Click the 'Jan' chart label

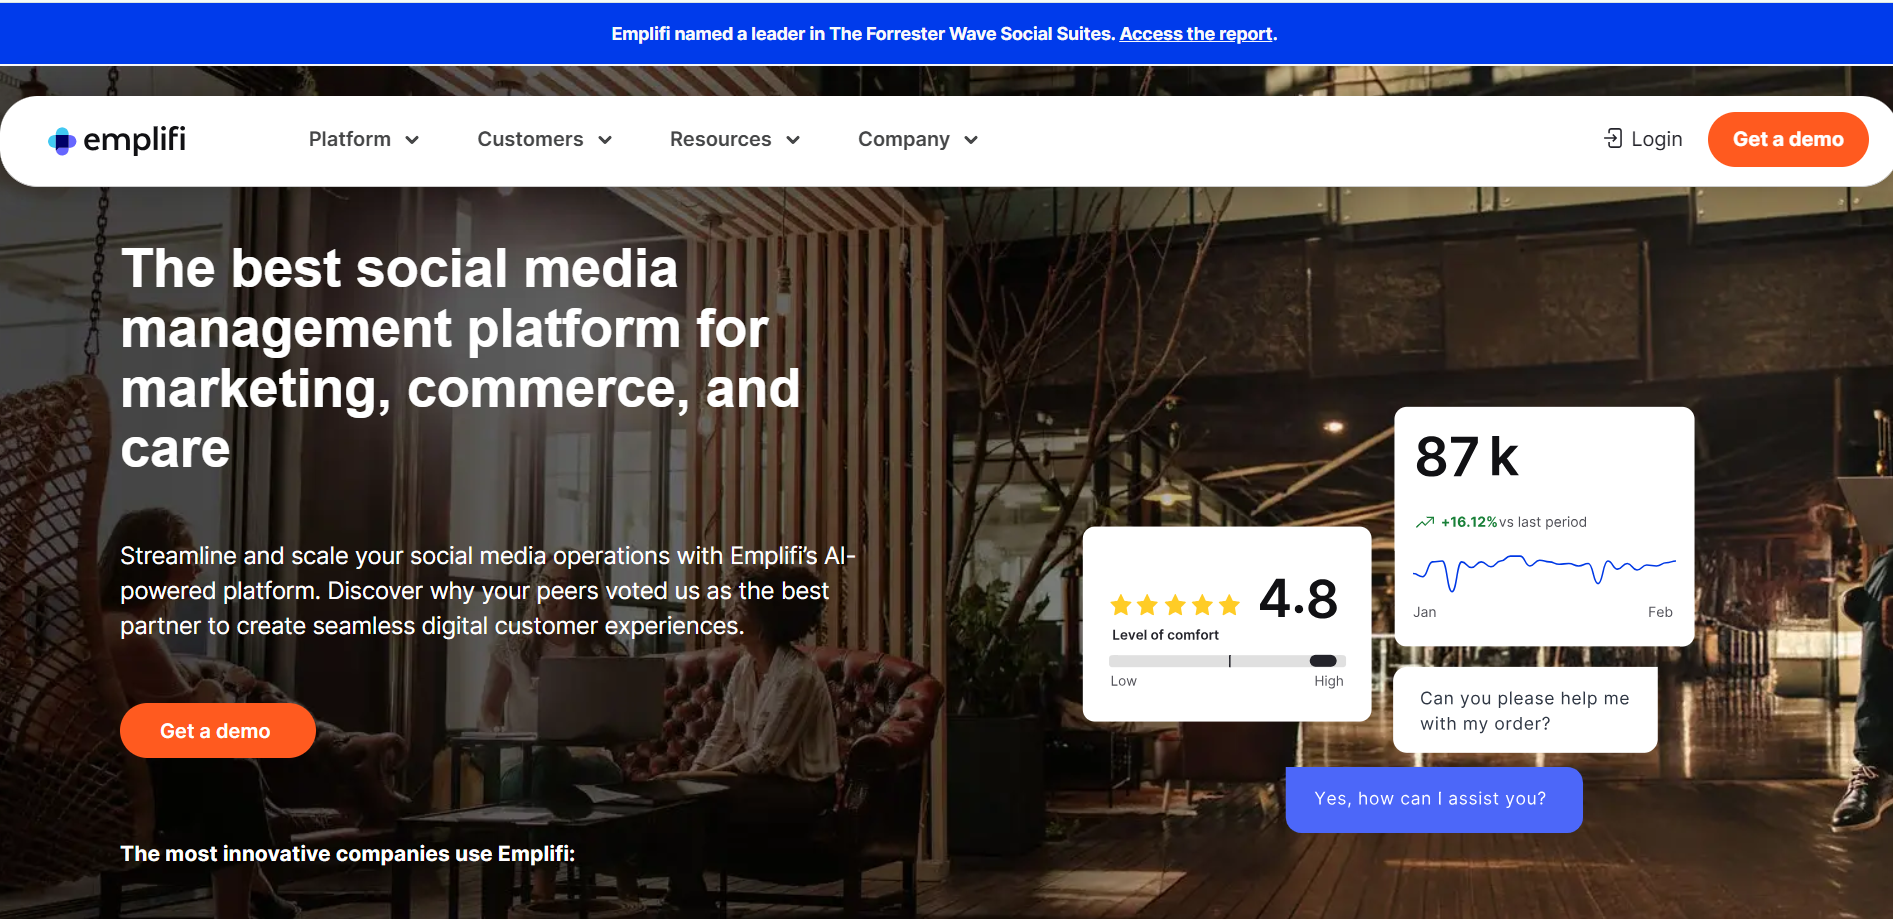[1425, 612]
